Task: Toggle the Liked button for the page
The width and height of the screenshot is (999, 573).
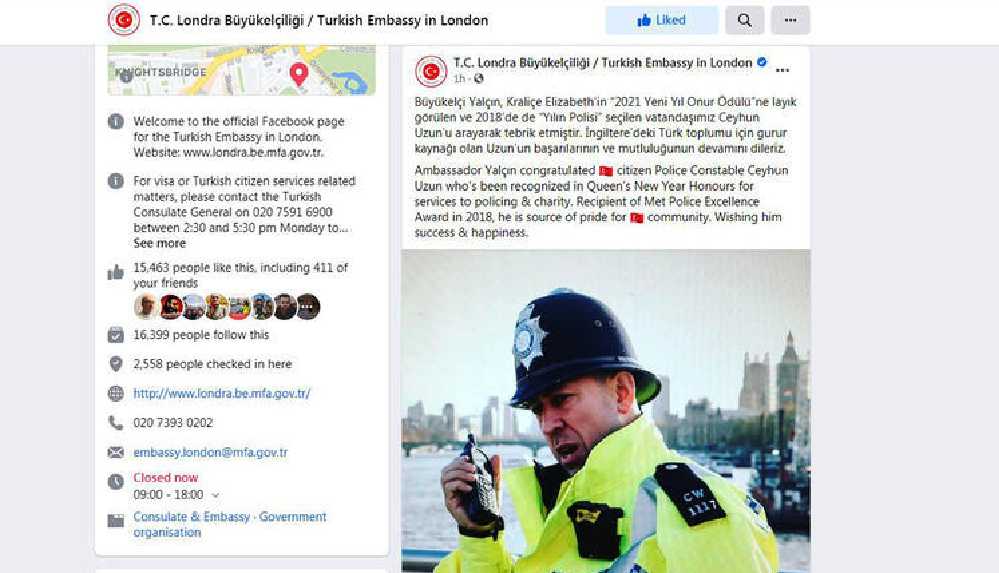Action: pos(661,20)
